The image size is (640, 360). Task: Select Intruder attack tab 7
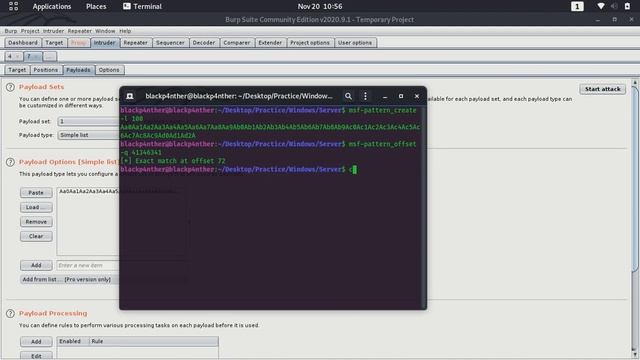point(32,56)
